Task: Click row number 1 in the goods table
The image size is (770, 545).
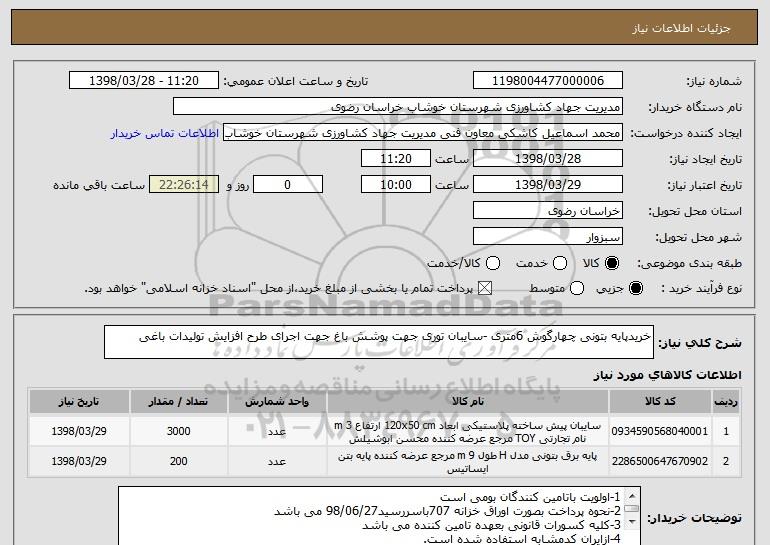Action: (x=726, y=431)
